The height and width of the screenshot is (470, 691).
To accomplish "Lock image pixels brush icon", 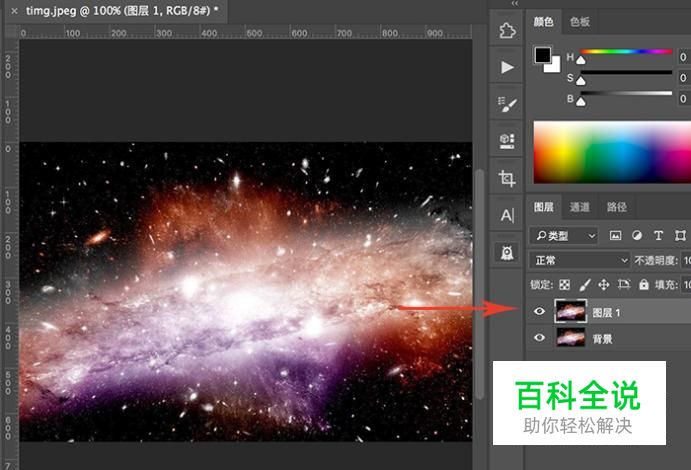I will (584, 285).
